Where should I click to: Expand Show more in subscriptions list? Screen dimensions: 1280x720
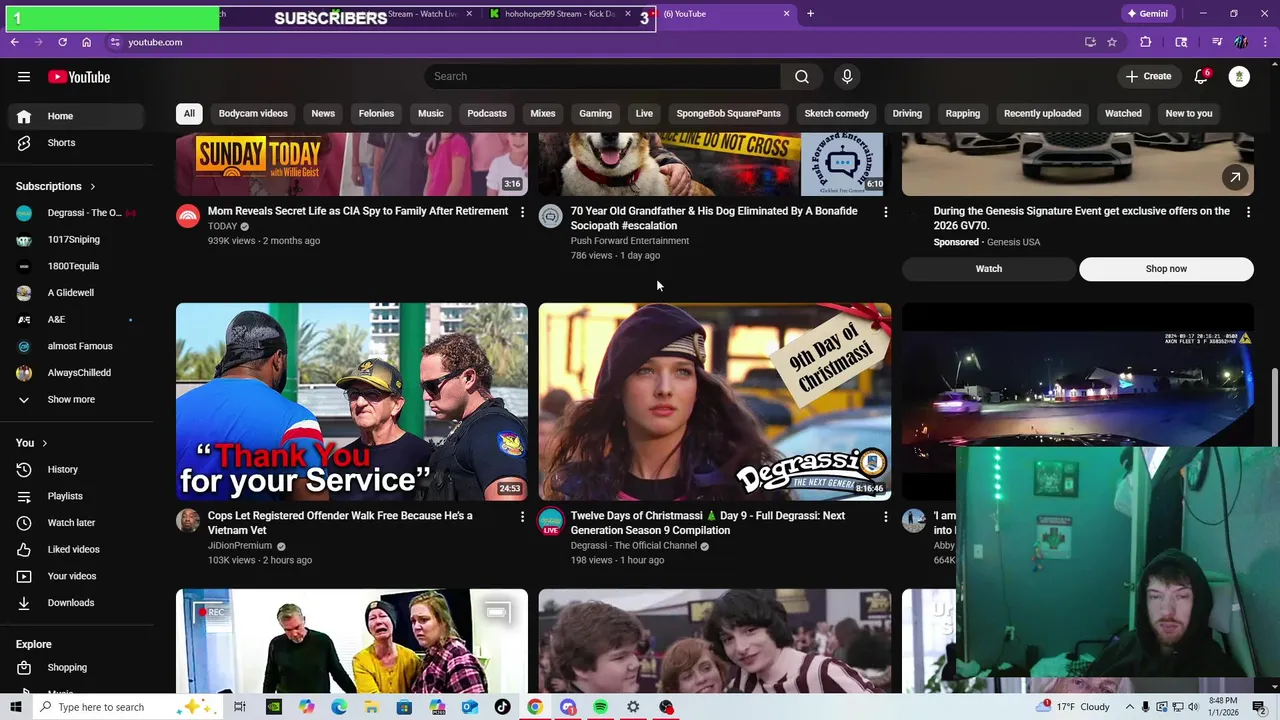[x=77, y=399]
